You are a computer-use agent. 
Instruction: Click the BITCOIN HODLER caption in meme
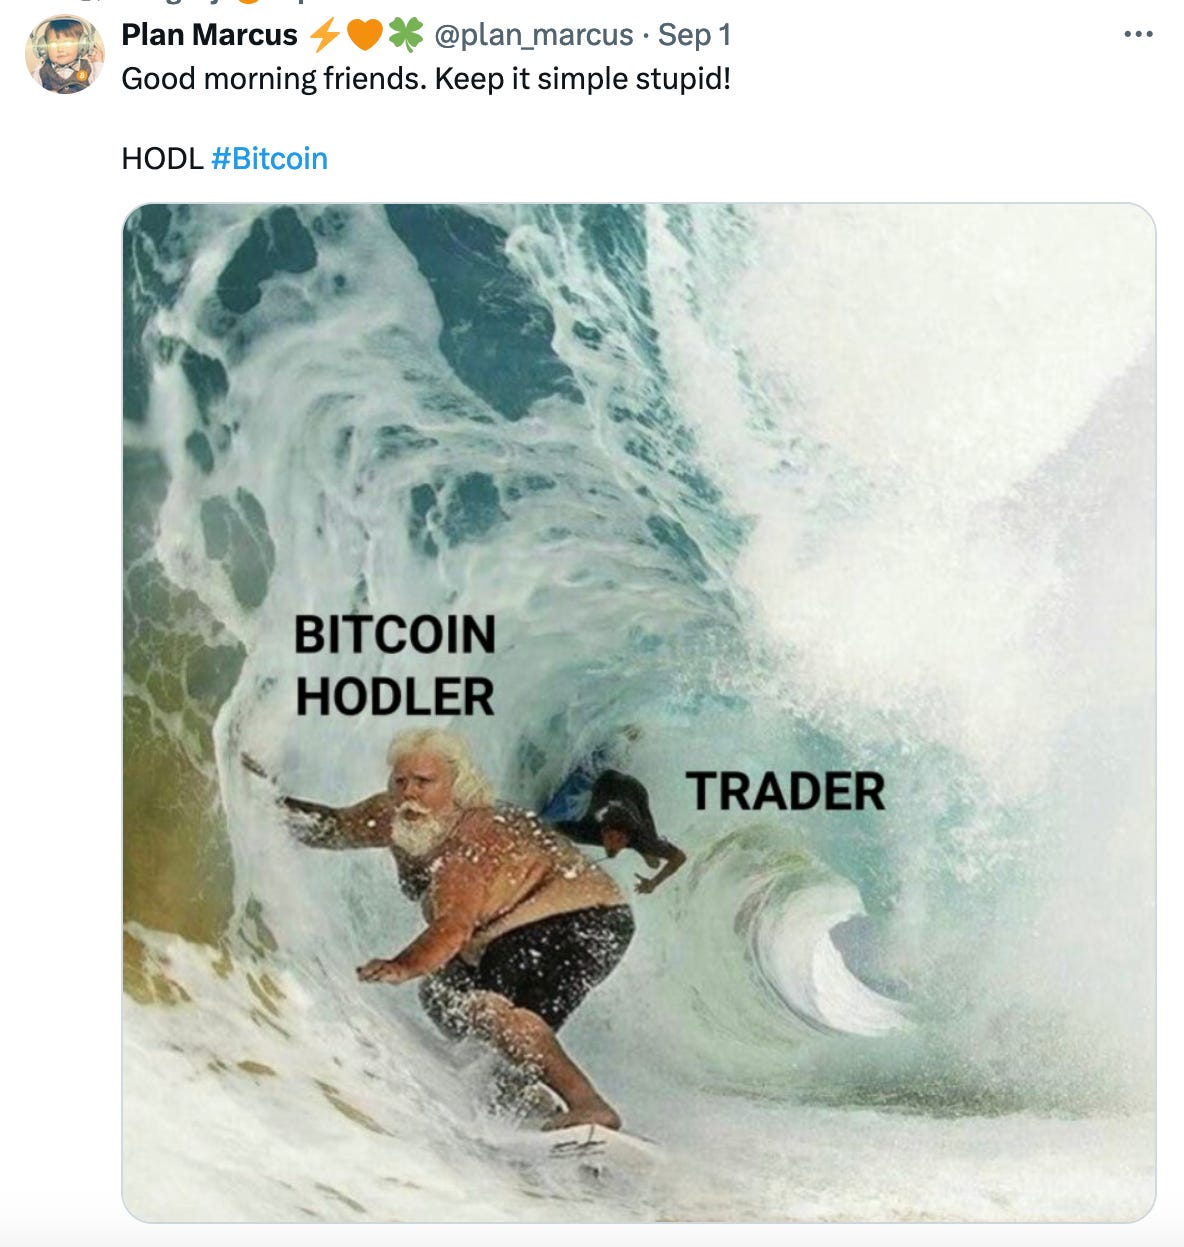pos(395,666)
